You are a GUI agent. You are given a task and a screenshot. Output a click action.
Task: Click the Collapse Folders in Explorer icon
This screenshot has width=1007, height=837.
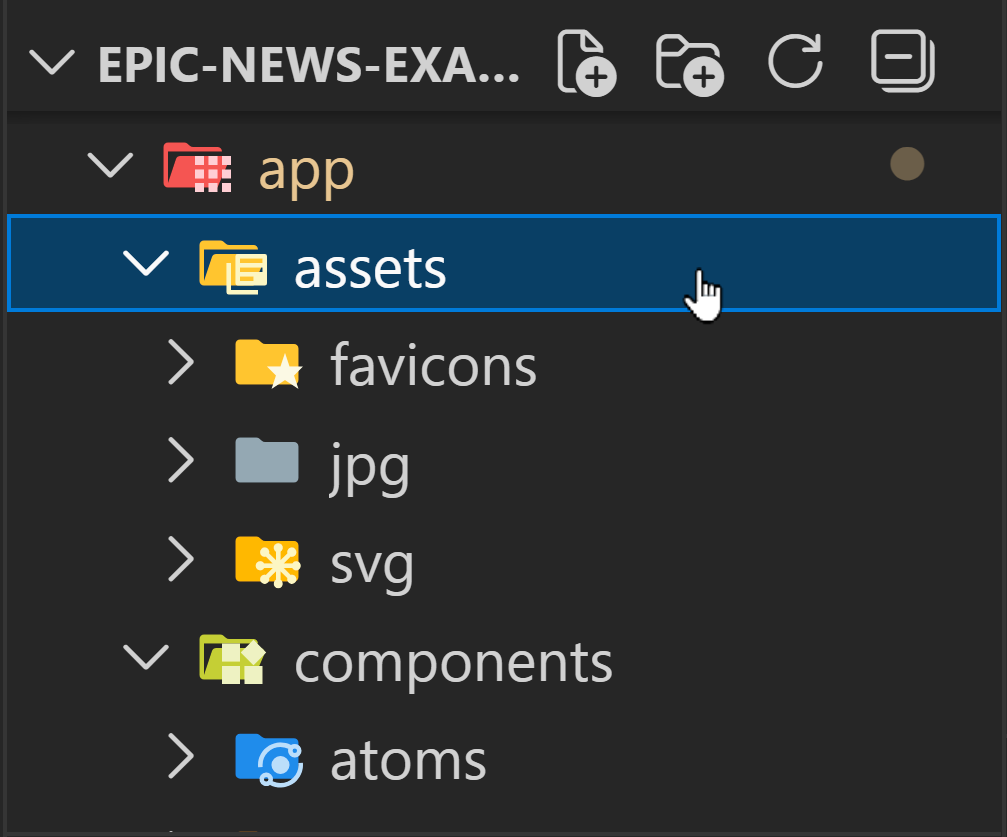point(901,62)
